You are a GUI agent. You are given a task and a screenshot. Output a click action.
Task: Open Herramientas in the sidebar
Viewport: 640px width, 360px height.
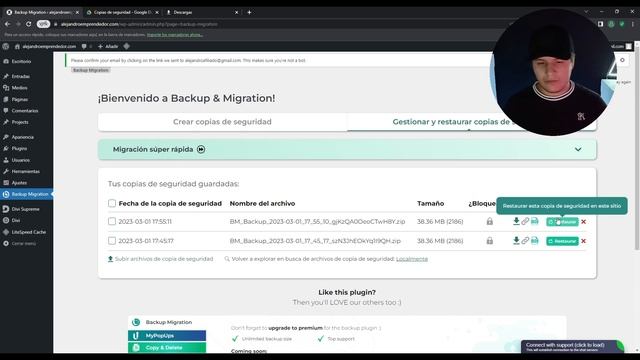[x=26, y=171]
